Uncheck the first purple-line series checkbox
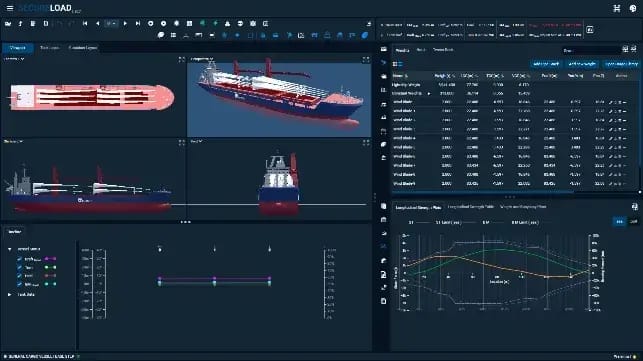 pos(19,259)
